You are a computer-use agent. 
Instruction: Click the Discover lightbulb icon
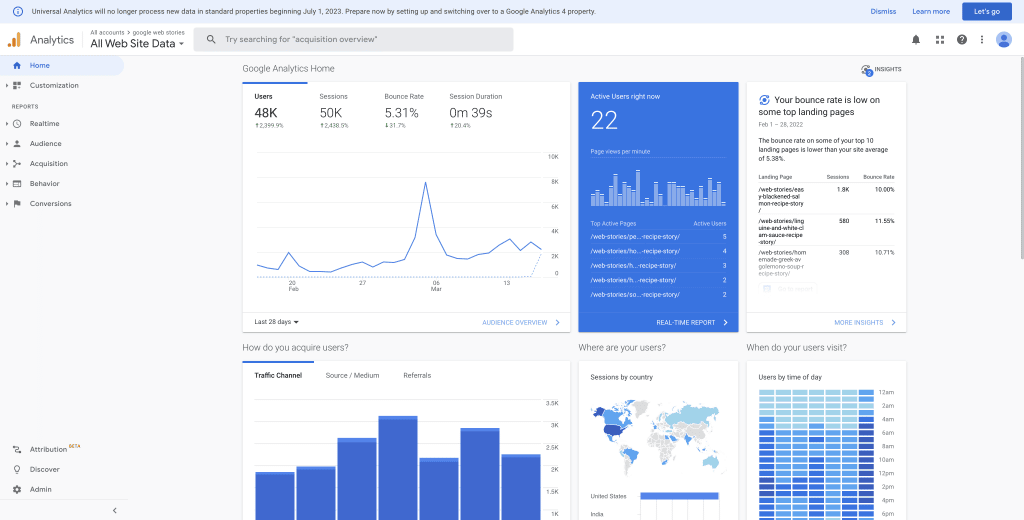click(17, 470)
